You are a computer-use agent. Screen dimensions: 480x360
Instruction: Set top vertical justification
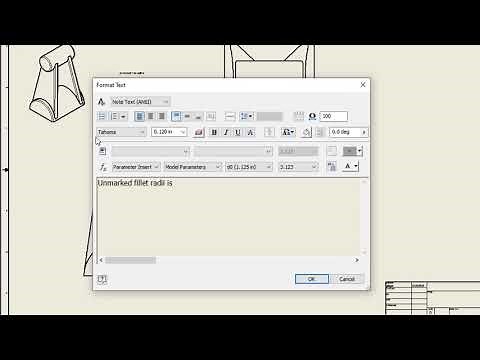click(x=176, y=116)
